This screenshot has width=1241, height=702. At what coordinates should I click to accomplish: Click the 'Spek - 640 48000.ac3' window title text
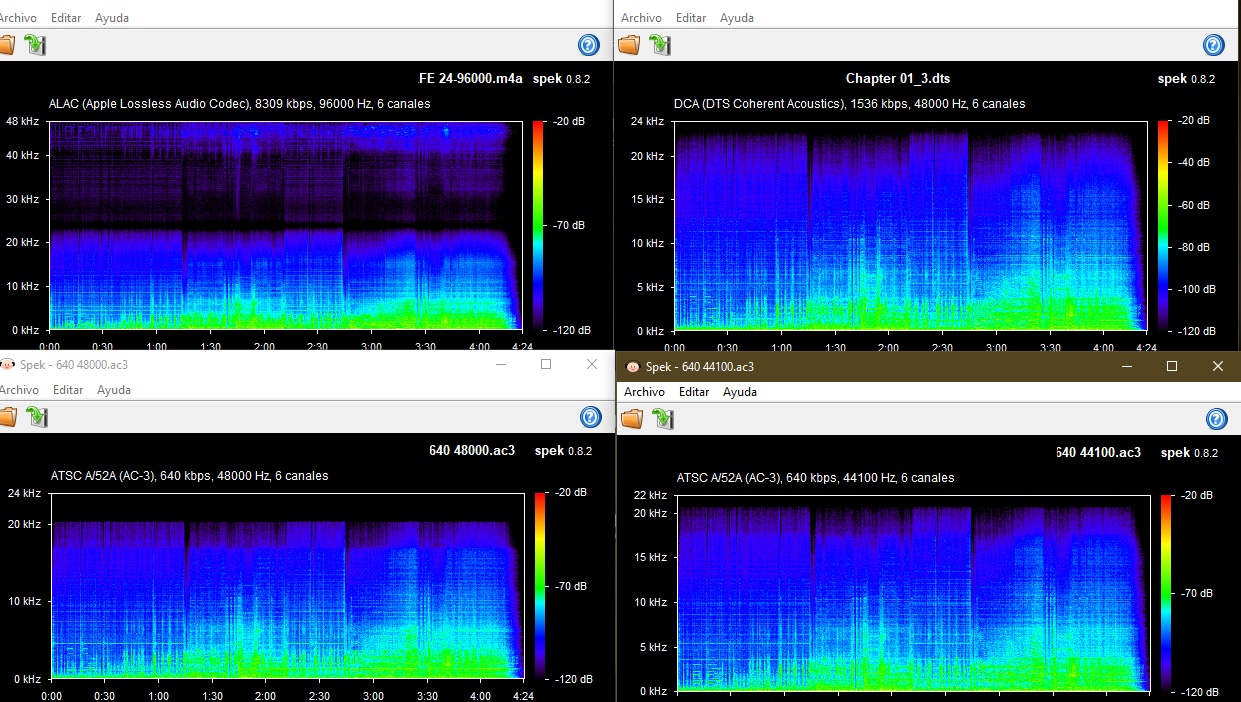pyautogui.click(x=74, y=365)
